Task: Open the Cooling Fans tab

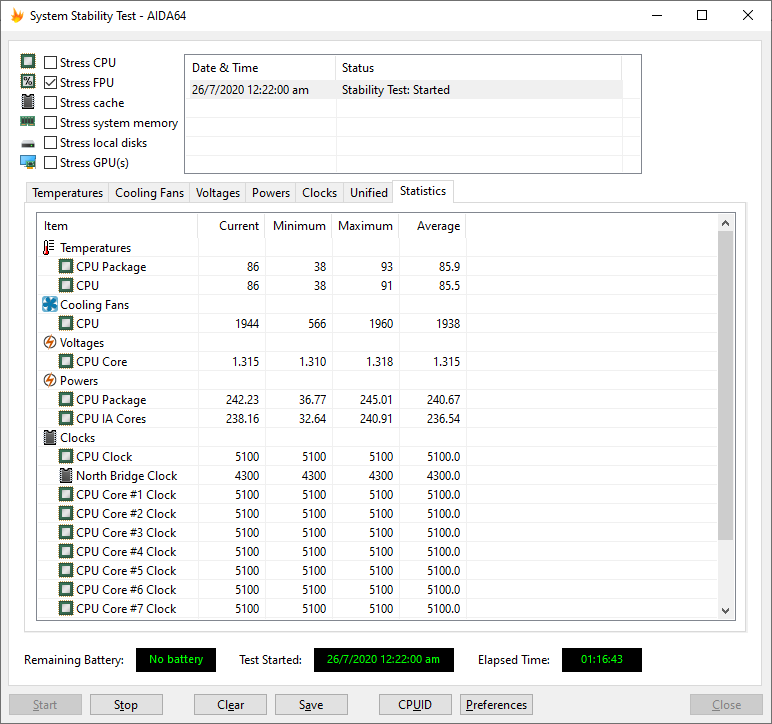Action: point(149,193)
